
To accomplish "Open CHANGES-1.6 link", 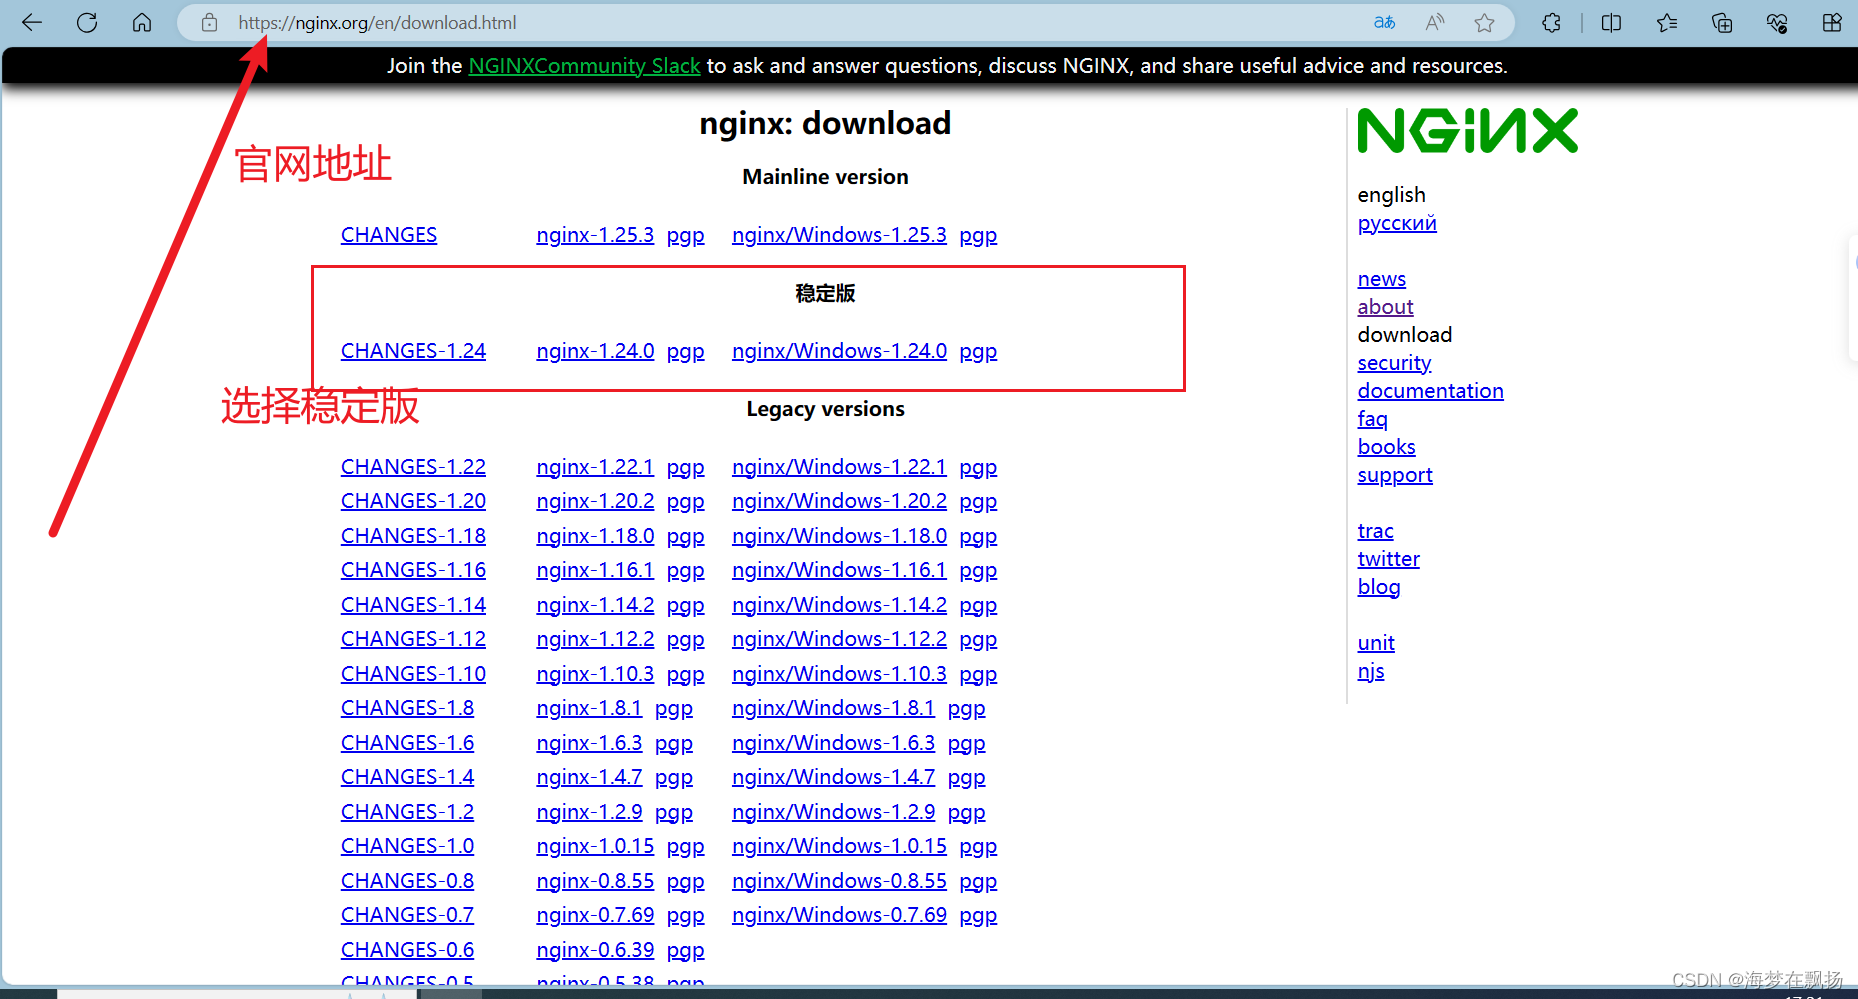I will point(407,743).
